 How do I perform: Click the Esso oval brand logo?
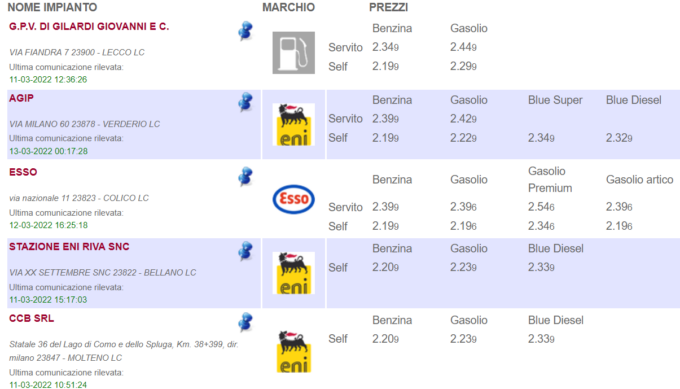294,199
